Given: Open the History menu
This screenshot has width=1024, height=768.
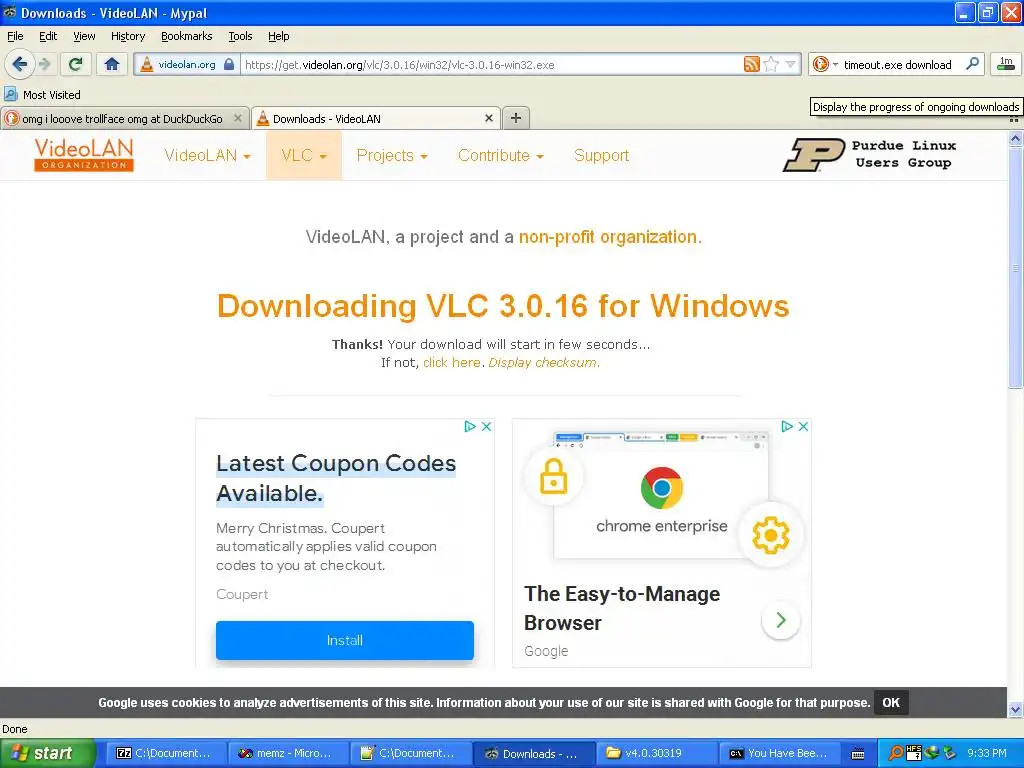Looking at the screenshot, I should tap(128, 36).
